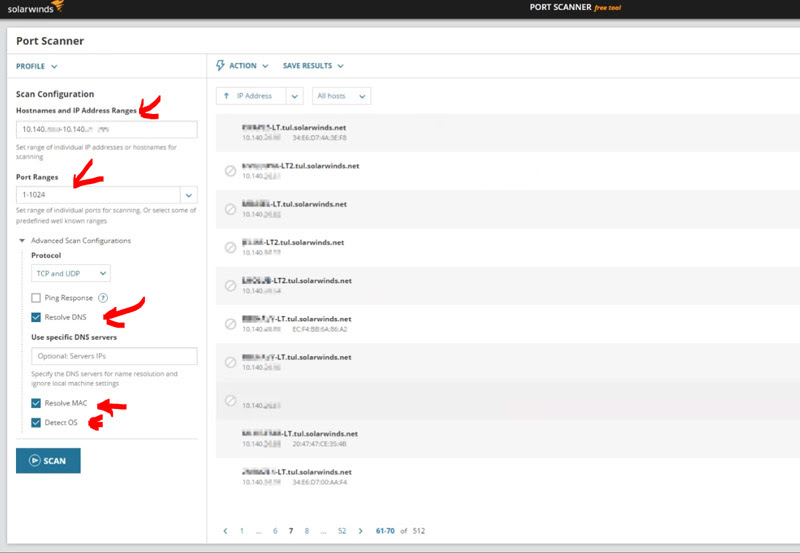Image resolution: width=800 pixels, height=553 pixels.
Task: Uncheck the Detect OS checkbox
Action: 36,422
